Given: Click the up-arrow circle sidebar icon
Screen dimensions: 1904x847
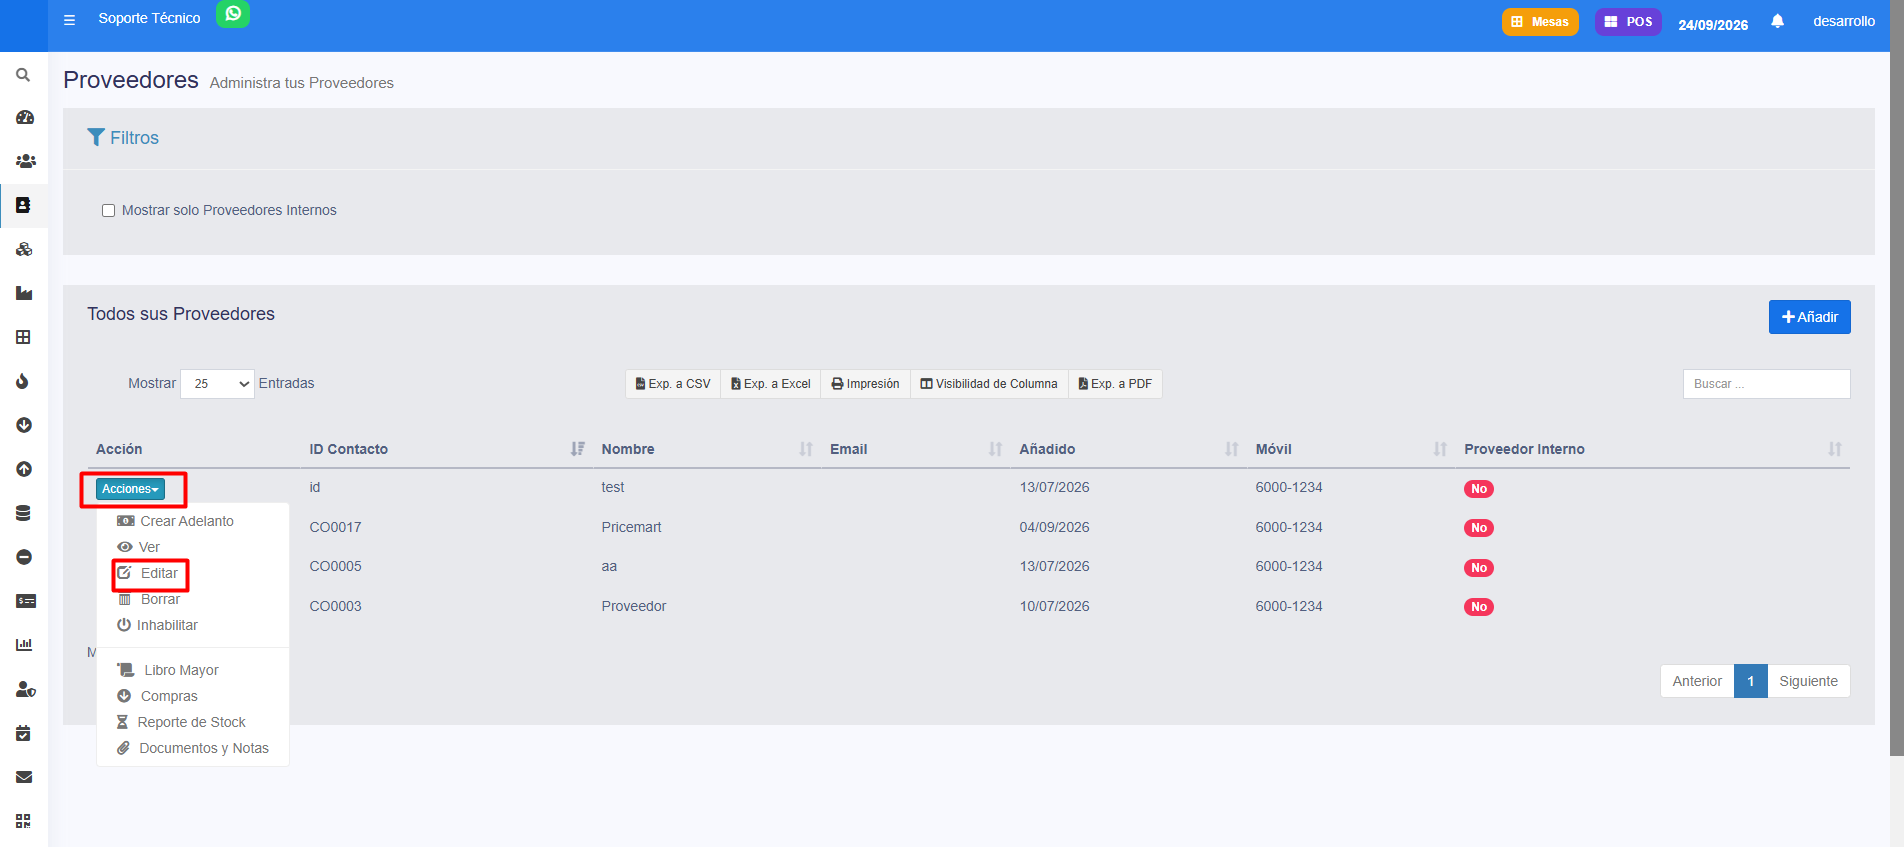Looking at the screenshot, I should (24, 469).
